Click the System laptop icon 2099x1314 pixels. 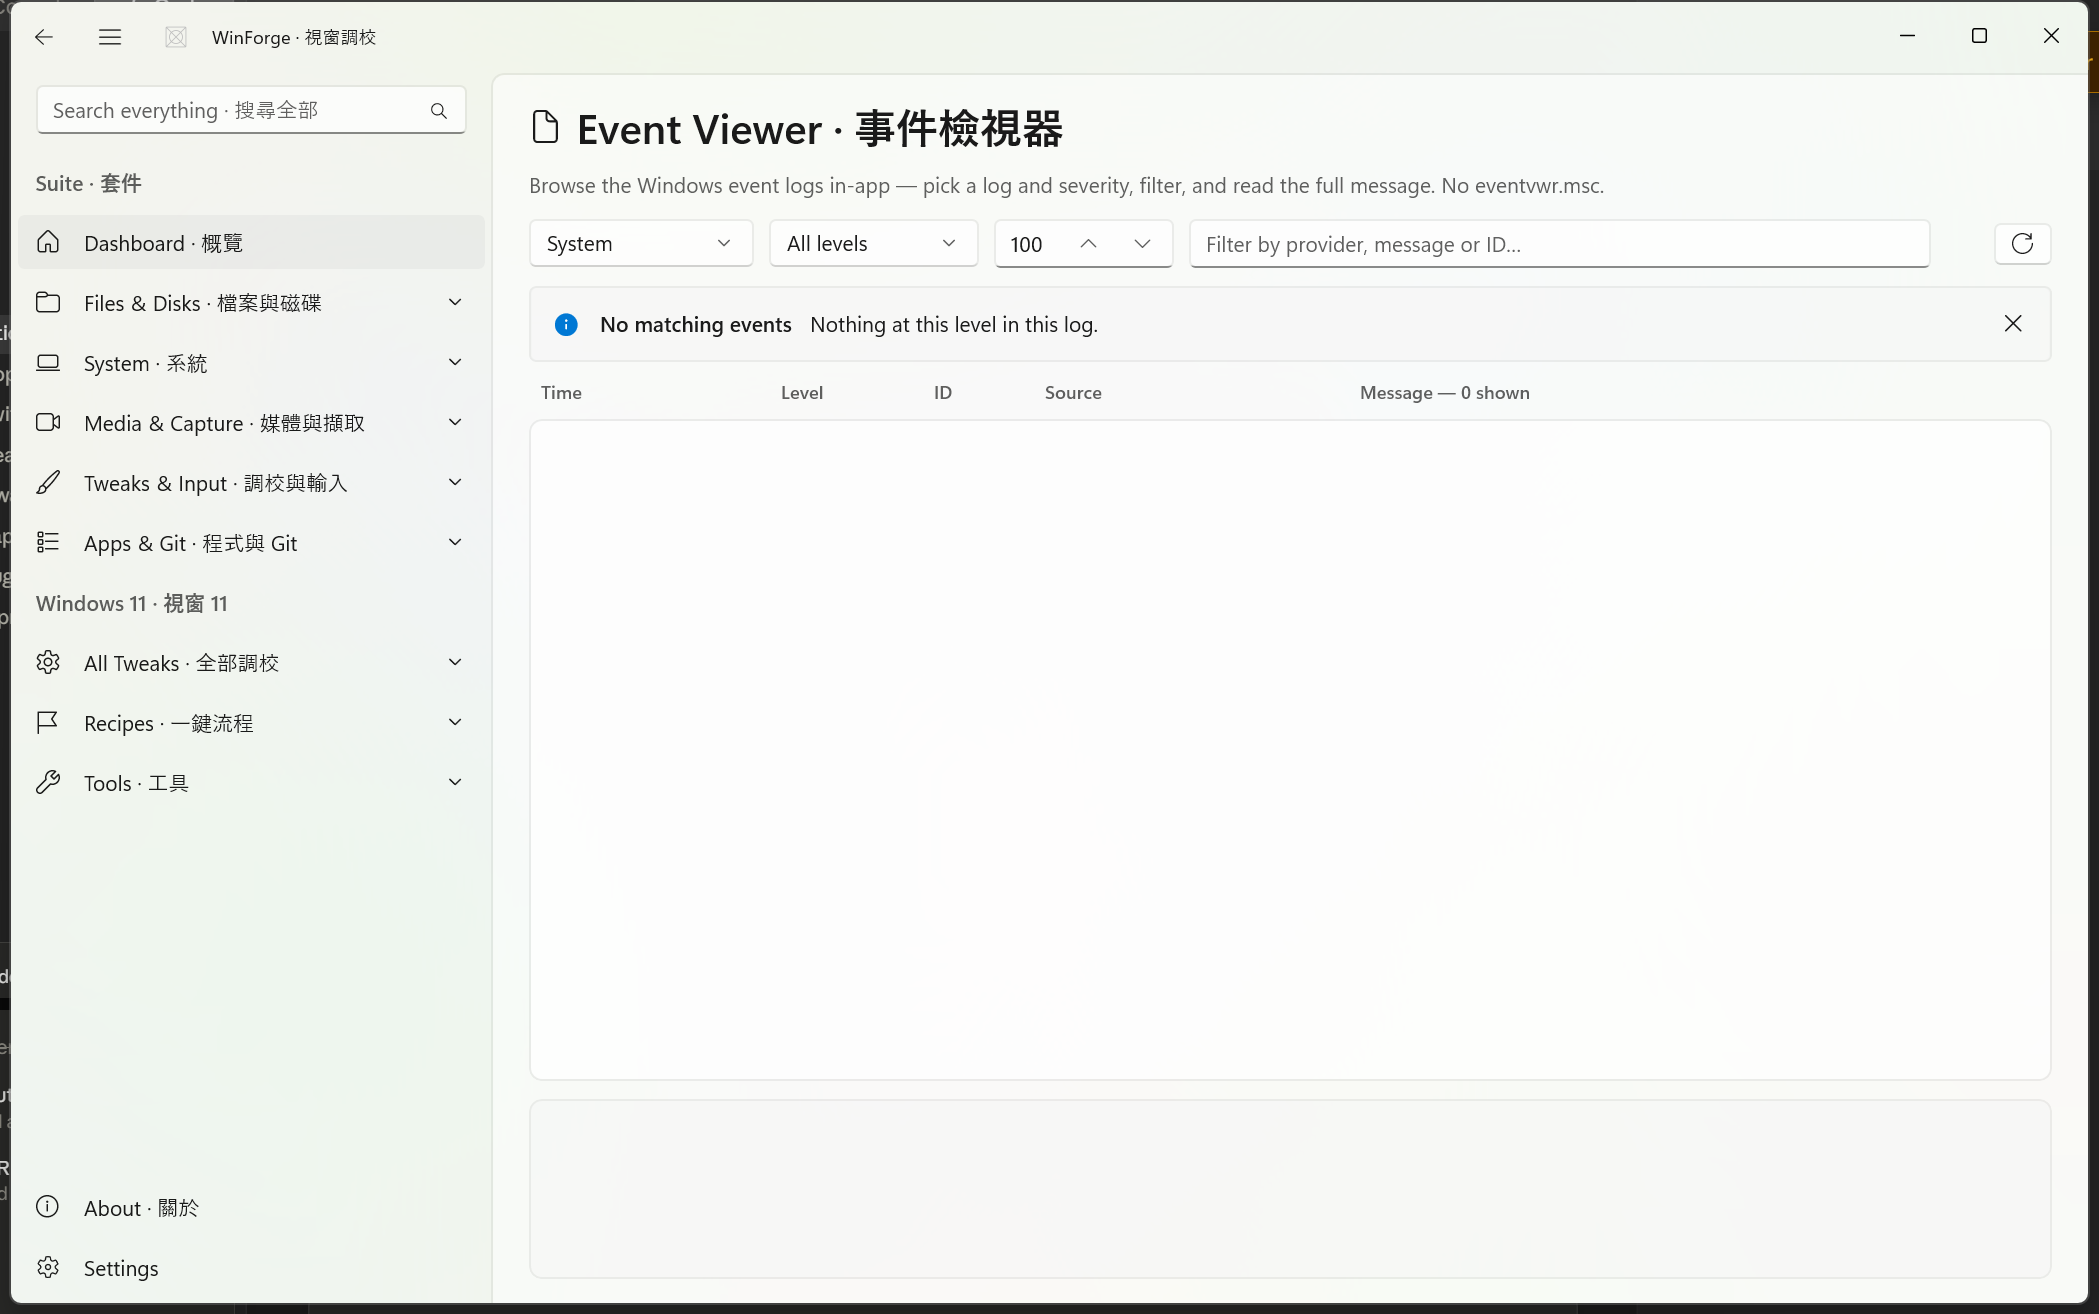48,363
